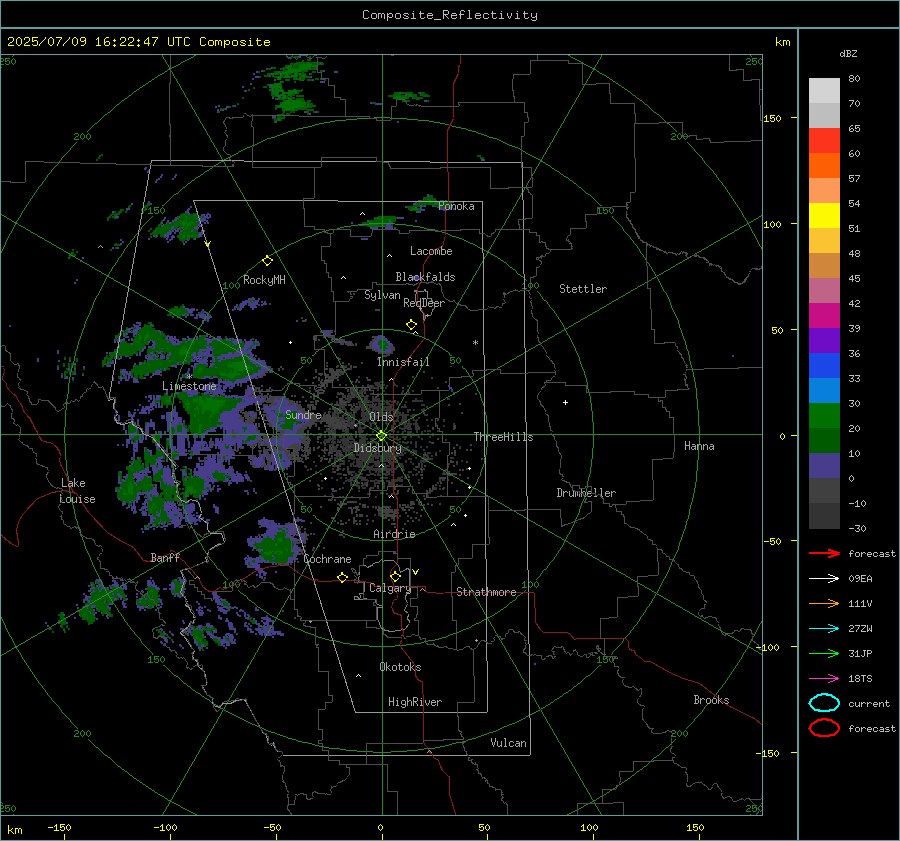Screen dimensions: 900x841
Task: Click the RedDeer city label
Action: click(424, 303)
